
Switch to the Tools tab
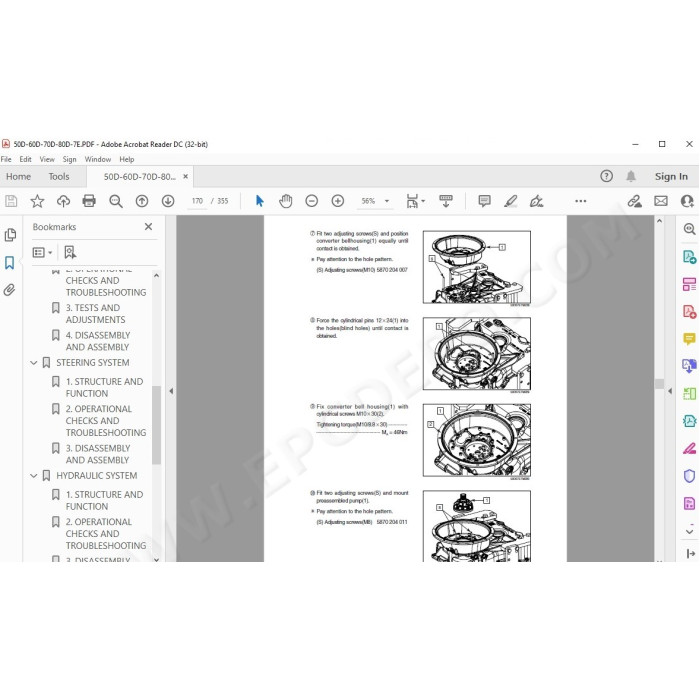point(59,177)
